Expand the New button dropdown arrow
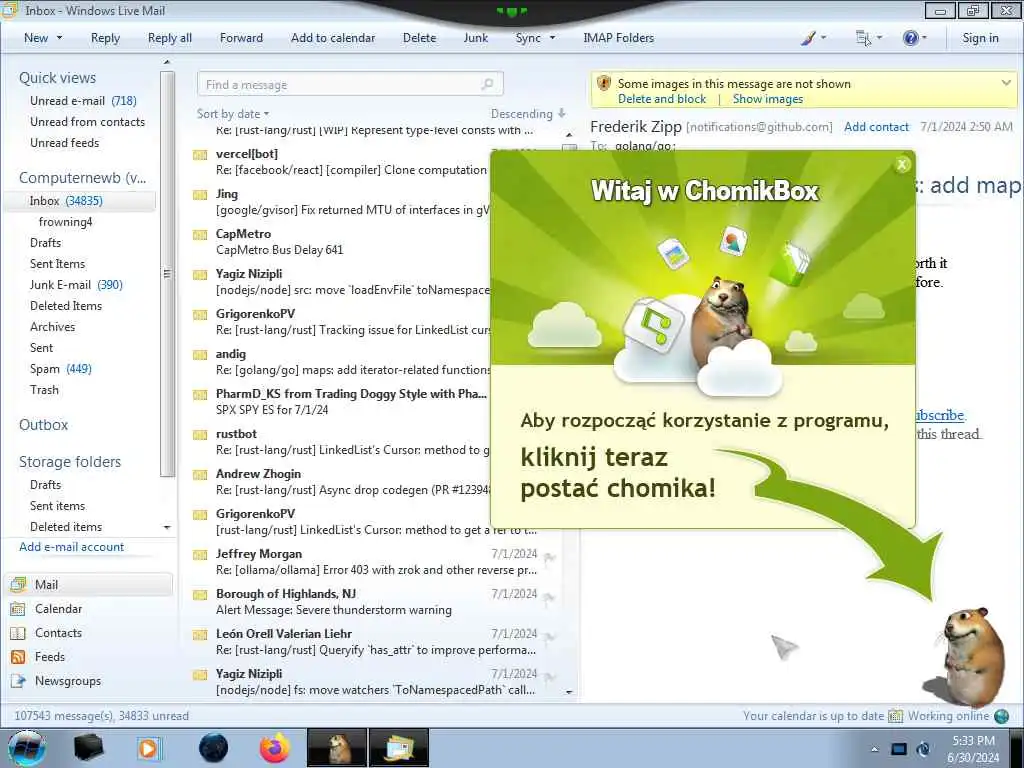 59,38
